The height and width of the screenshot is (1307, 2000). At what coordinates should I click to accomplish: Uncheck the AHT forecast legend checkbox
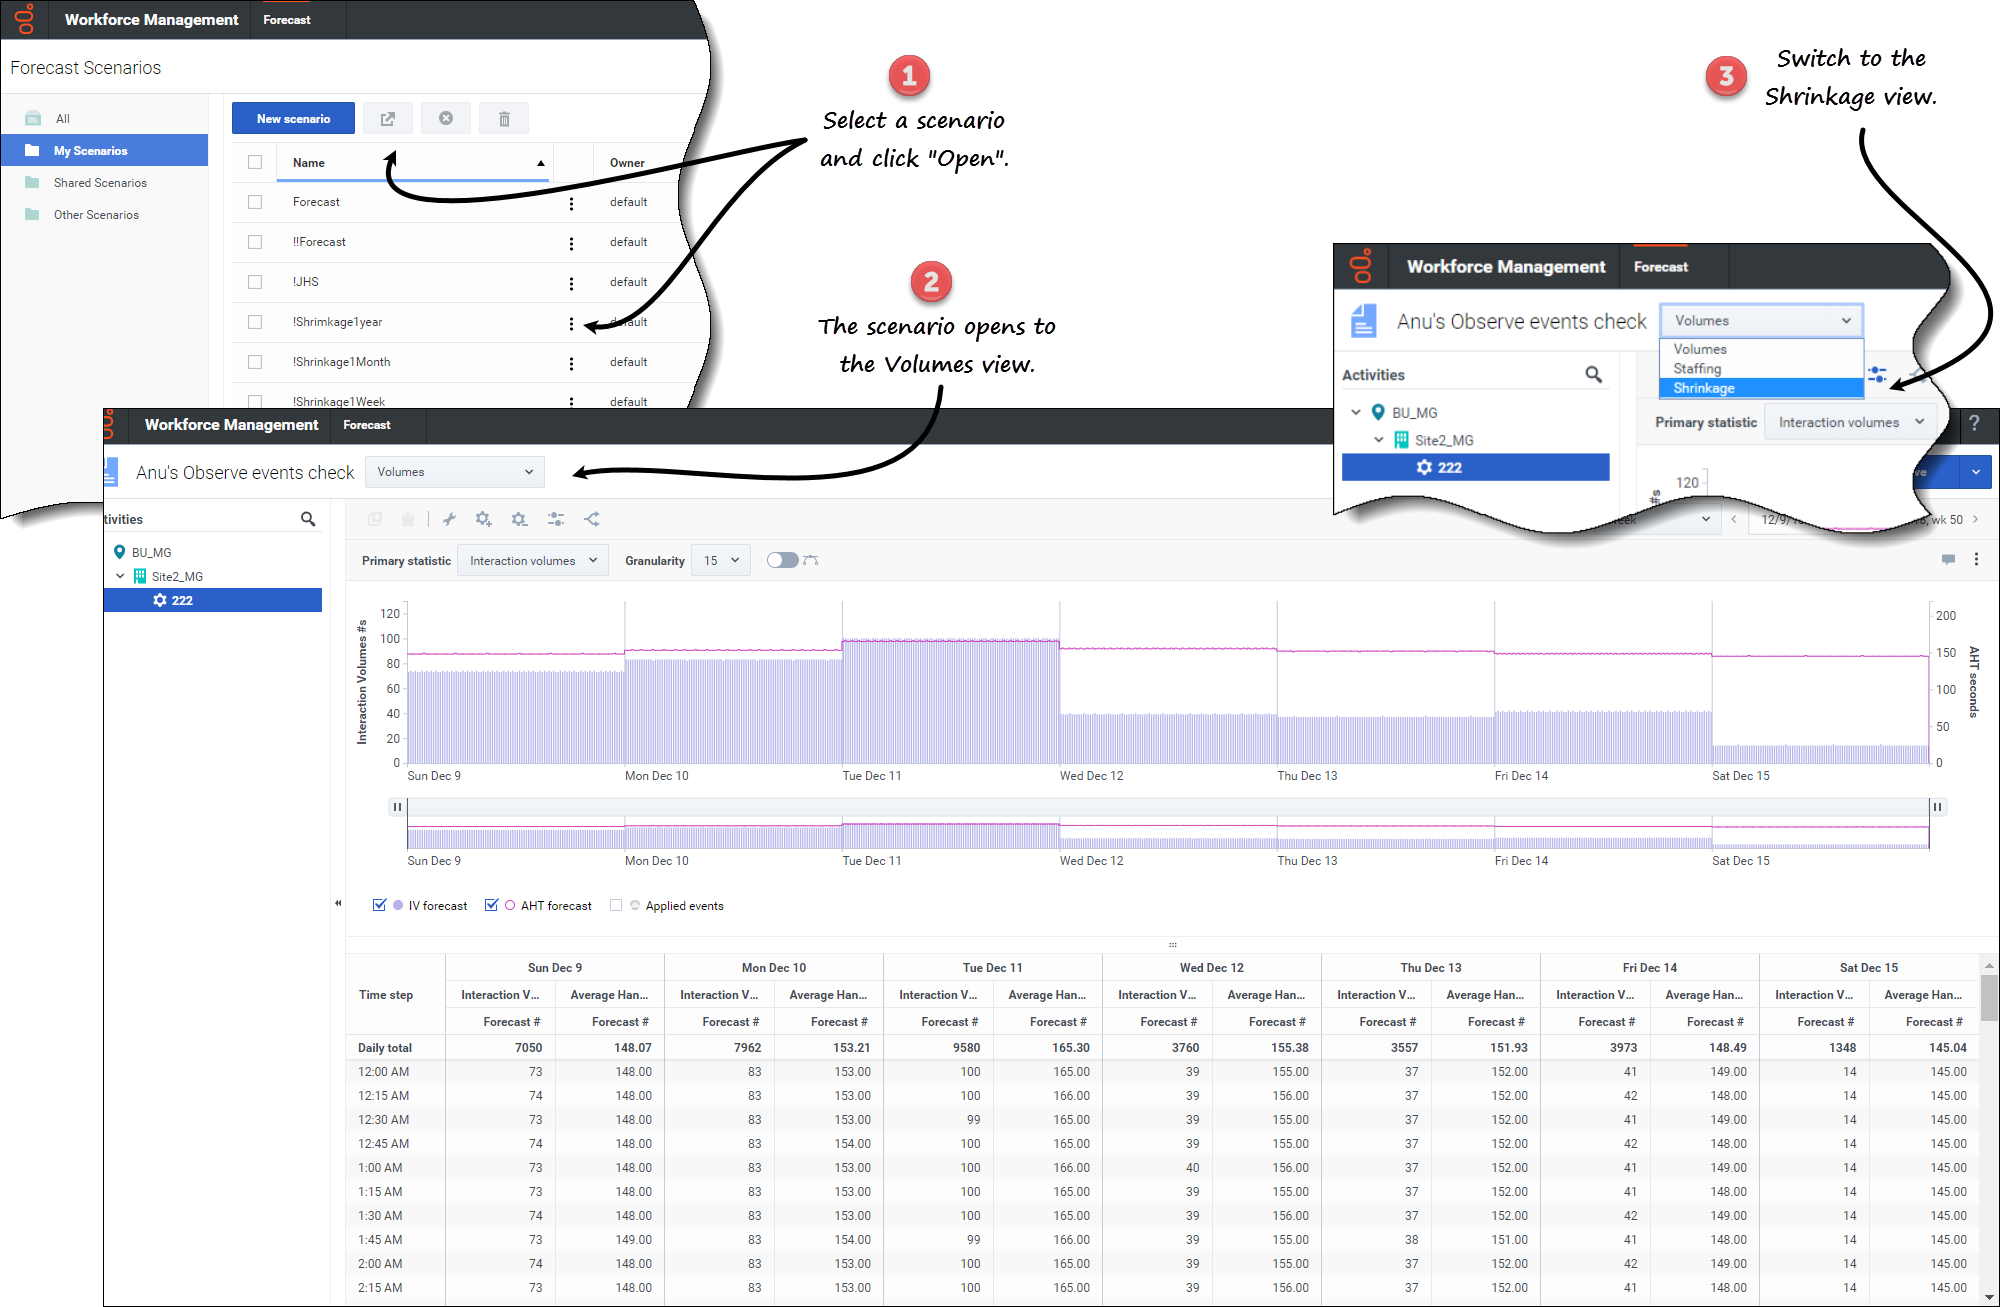pyautogui.click(x=491, y=905)
